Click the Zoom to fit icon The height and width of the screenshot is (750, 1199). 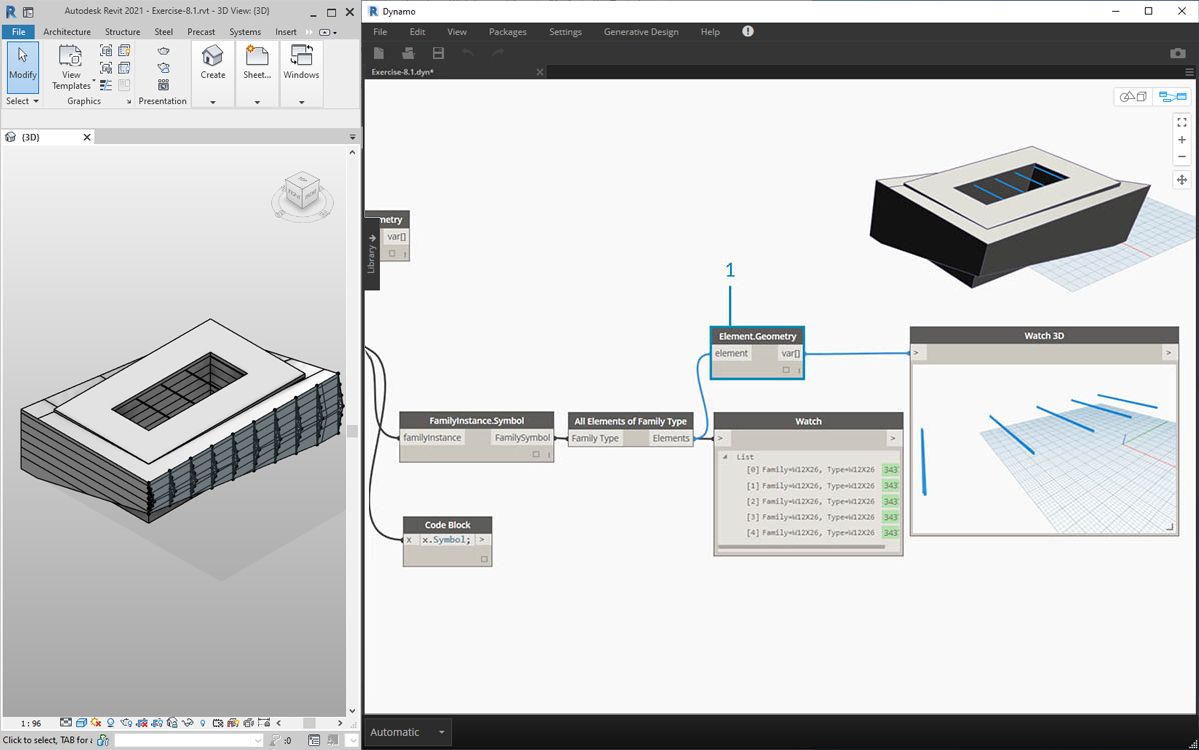pyautogui.click(x=1181, y=122)
